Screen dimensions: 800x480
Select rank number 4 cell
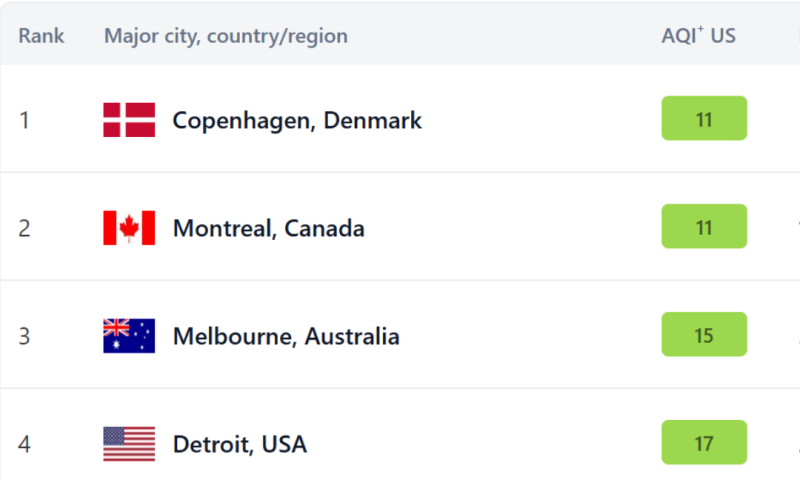click(24, 444)
